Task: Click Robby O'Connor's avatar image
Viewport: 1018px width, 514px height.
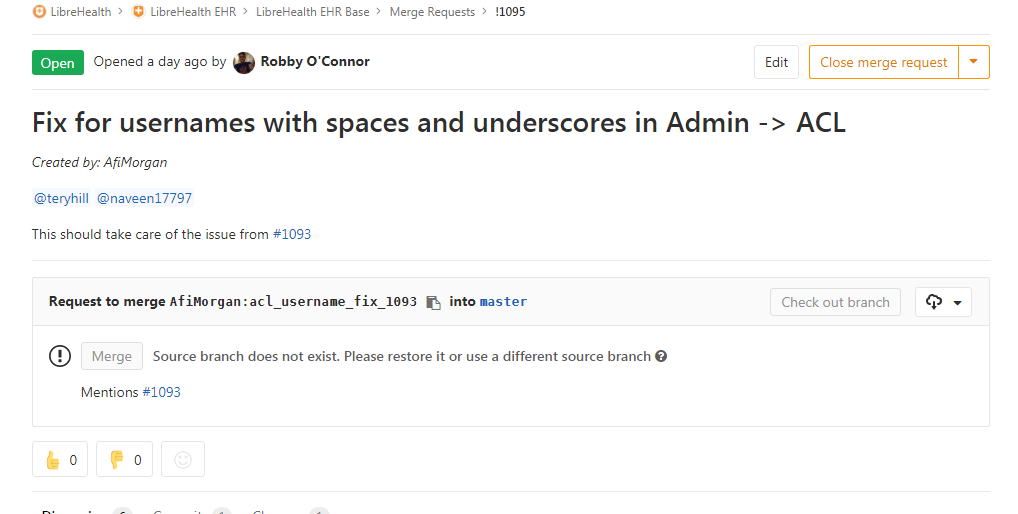Action: pos(244,62)
